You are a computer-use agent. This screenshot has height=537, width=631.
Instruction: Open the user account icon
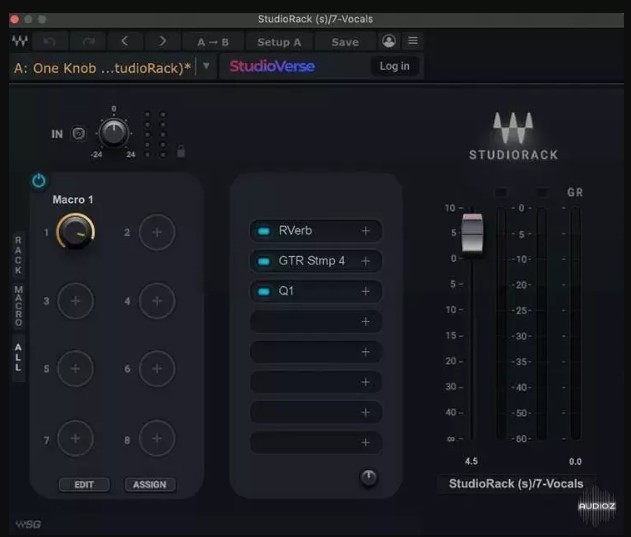point(389,41)
